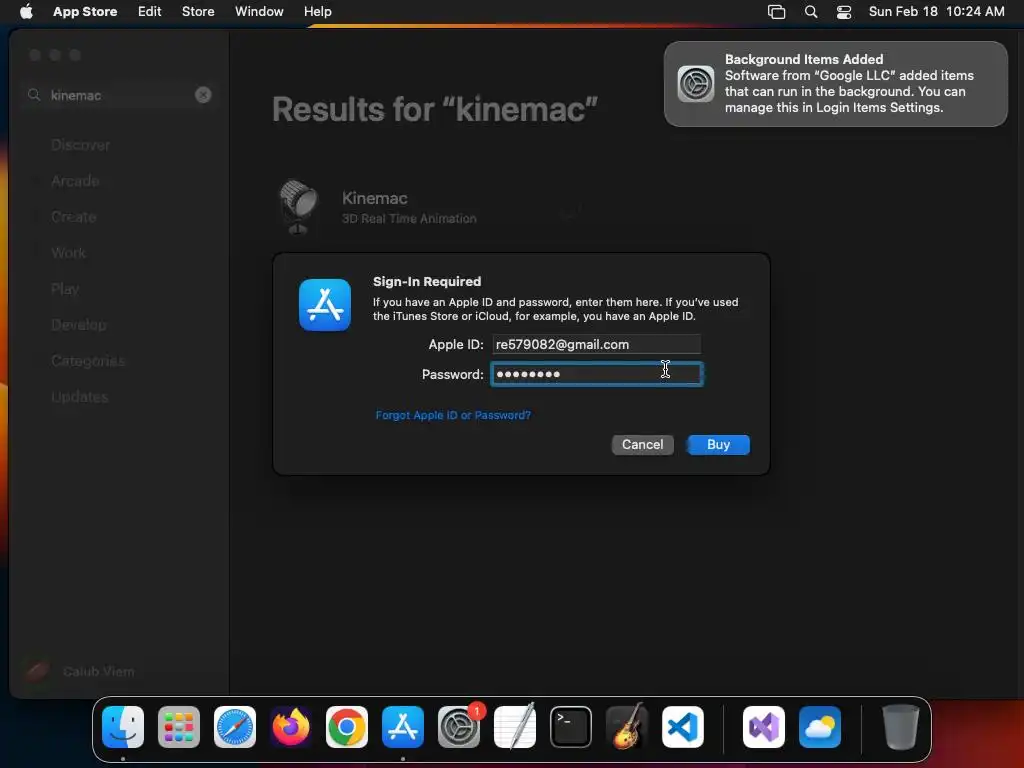1024x768 pixels.
Task: Open the Edit menu
Action: [150, 11]
